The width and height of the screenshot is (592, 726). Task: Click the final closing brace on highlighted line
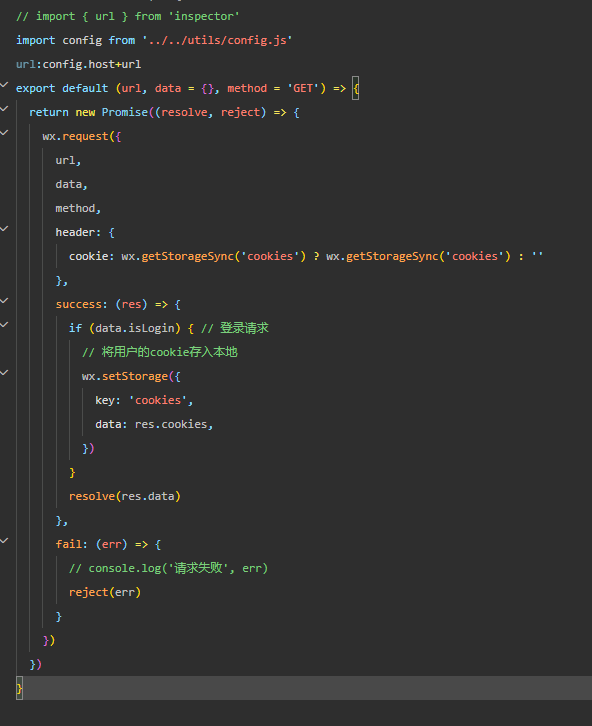click(19, 688)
